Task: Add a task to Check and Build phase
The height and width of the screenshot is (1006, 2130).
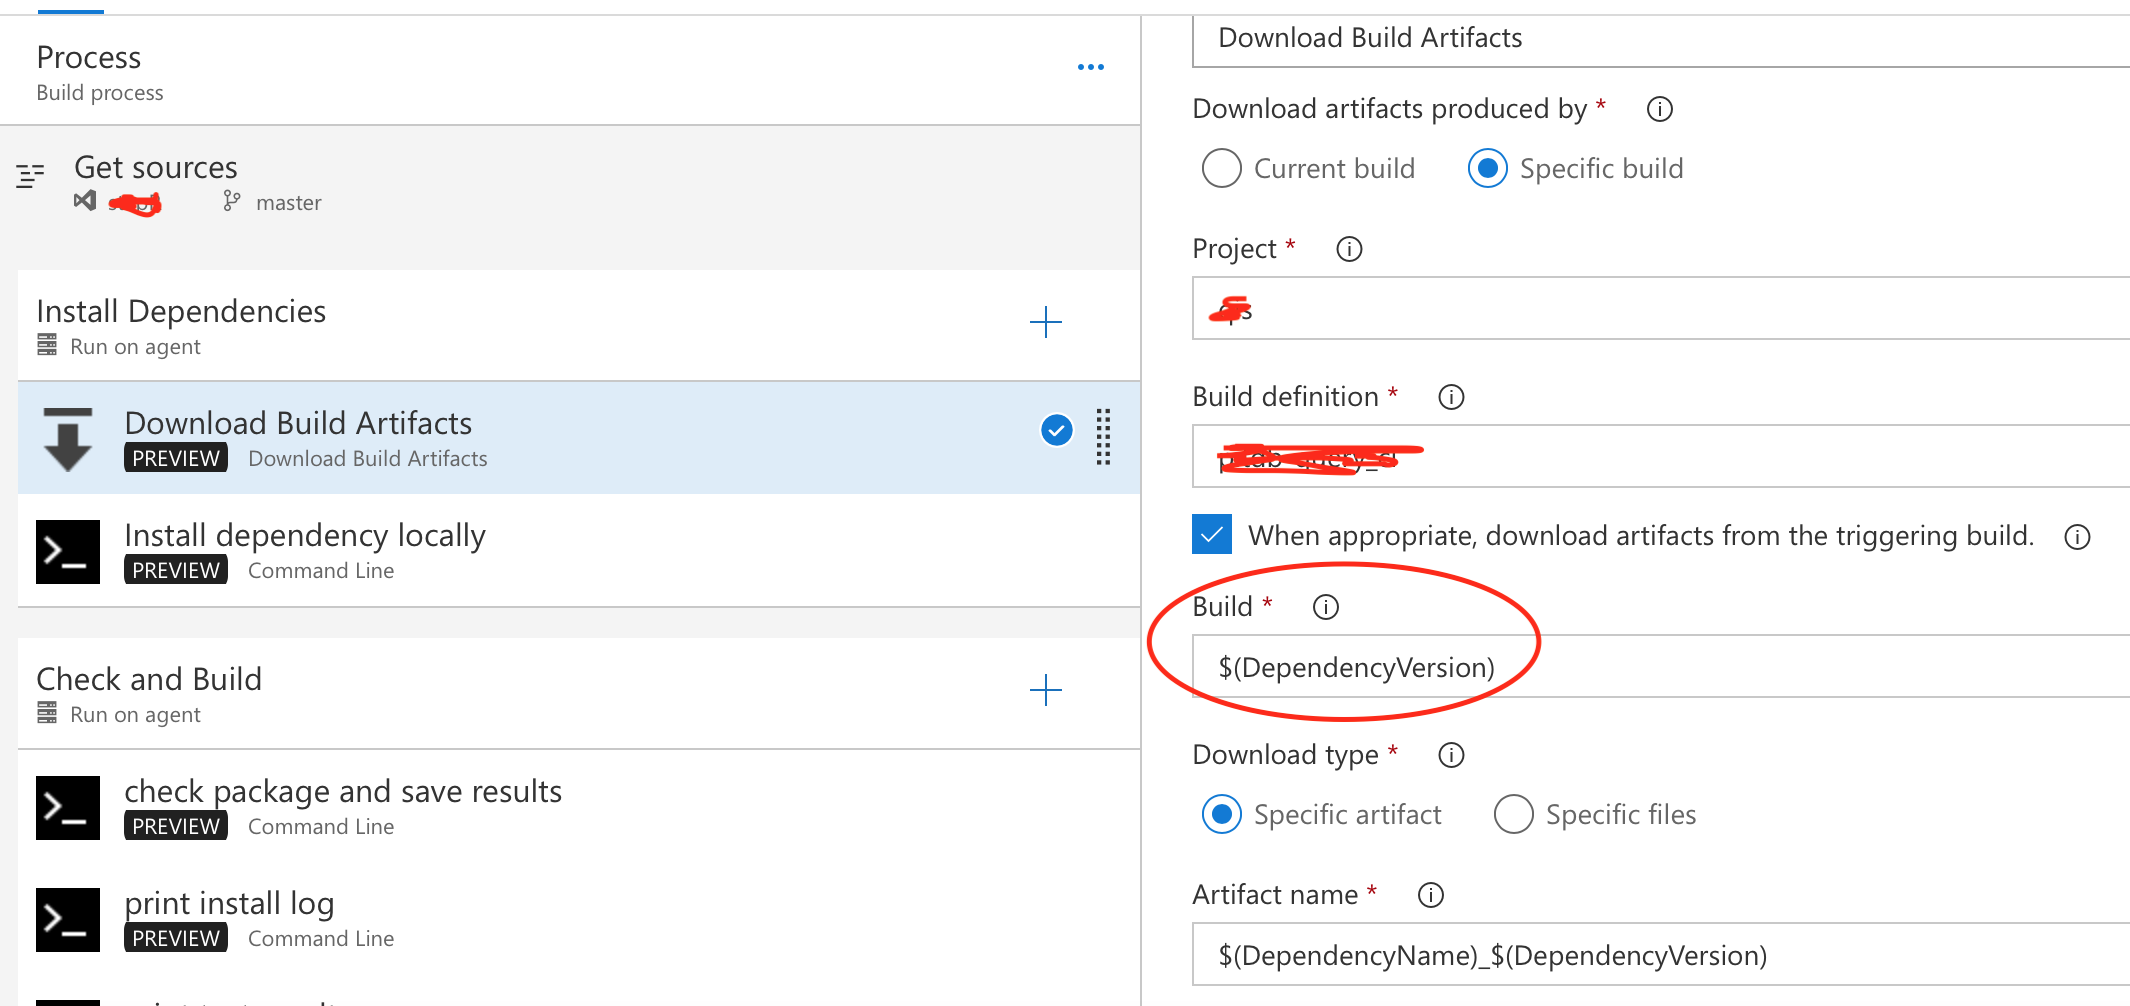Action: (1046, 690)
